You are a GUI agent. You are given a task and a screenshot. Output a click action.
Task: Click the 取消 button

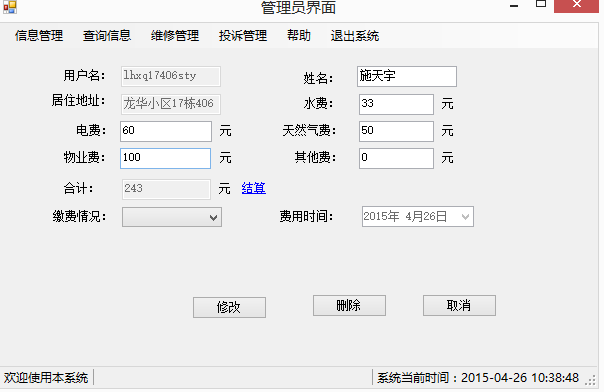pos(459,306)
